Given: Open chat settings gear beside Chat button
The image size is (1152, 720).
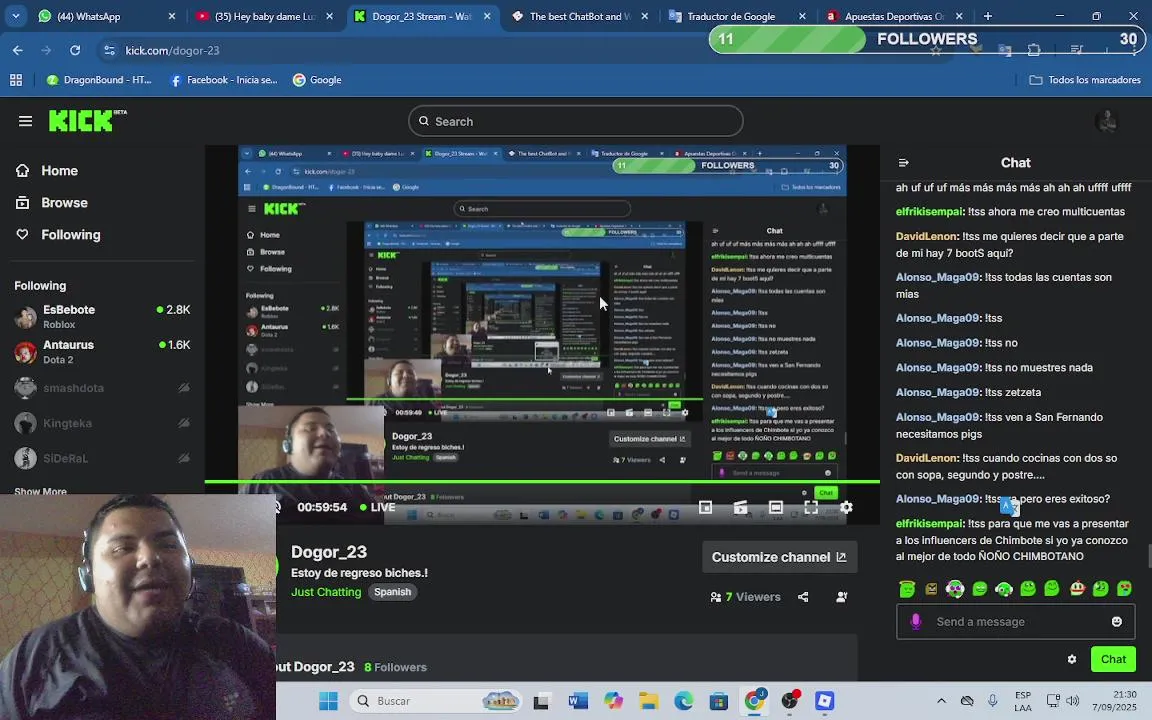Looking at the screenshot, I should tap(1072, 660).
